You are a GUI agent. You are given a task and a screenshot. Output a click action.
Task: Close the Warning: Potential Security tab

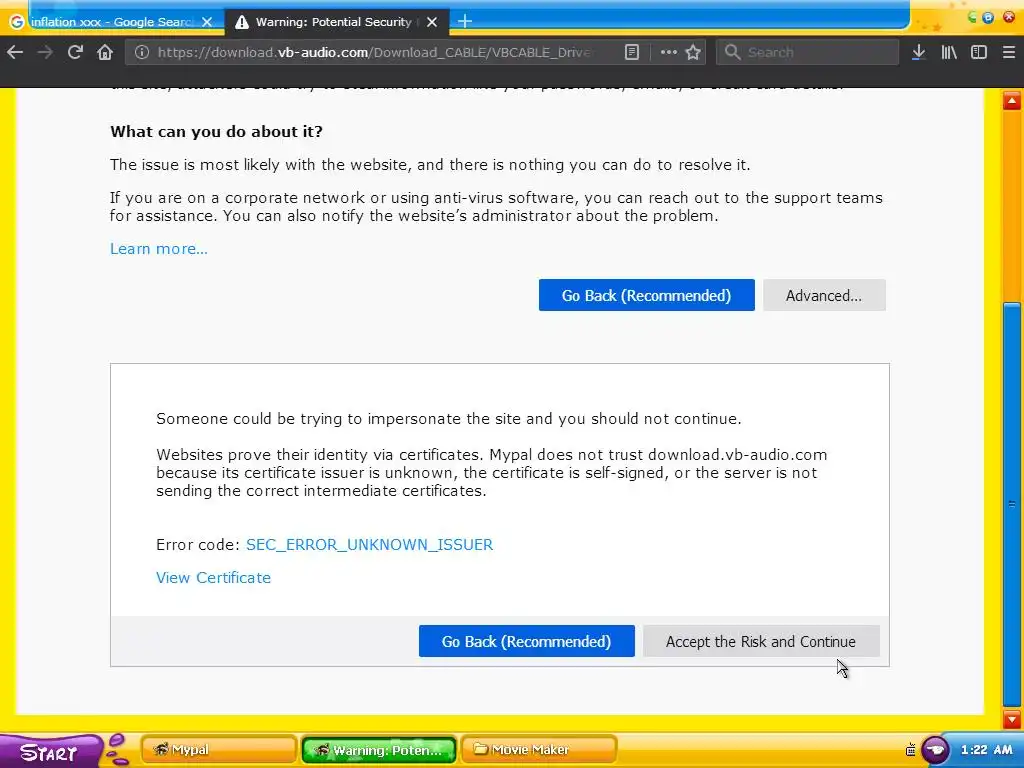pyautogui.click(x=432, y=22)
